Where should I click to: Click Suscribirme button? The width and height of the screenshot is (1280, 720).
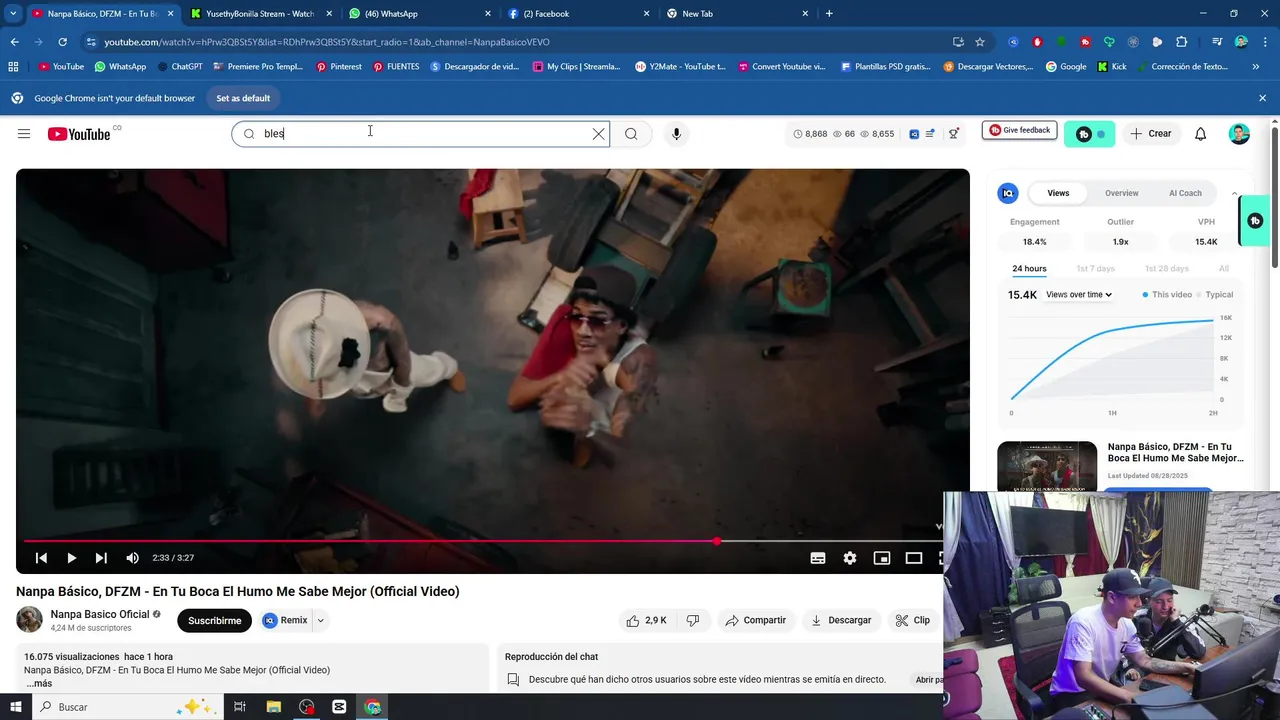(x=214, y=620)
